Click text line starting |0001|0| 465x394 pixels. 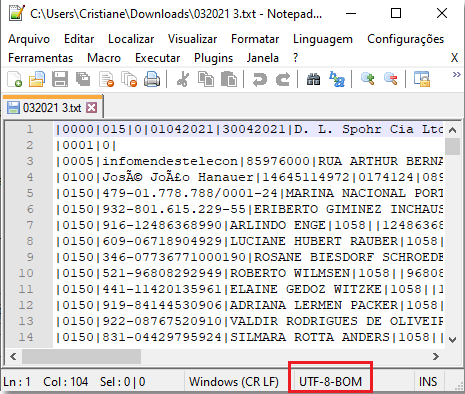coord(86,145)
